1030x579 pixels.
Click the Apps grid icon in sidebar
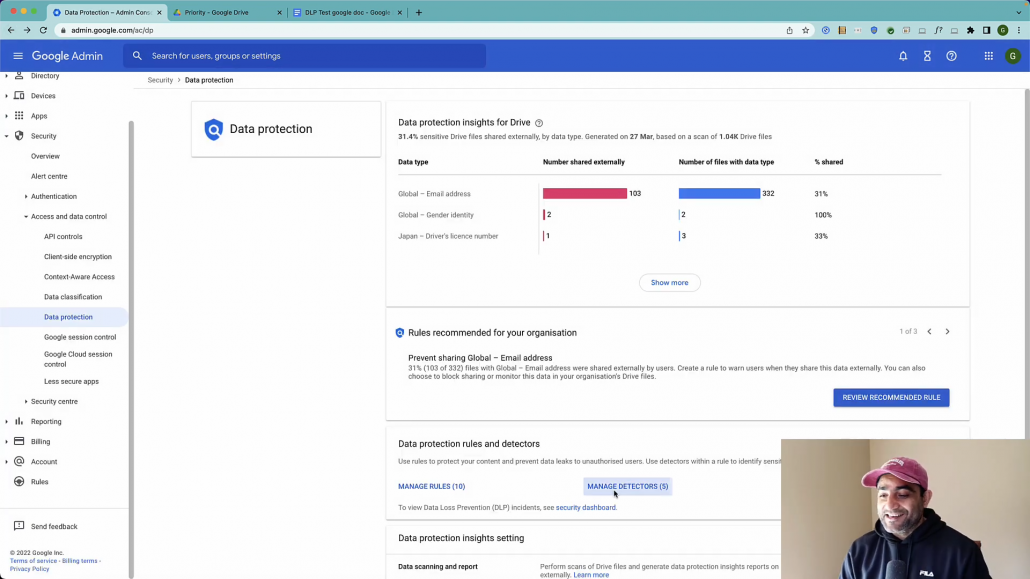tap(19, 116)
